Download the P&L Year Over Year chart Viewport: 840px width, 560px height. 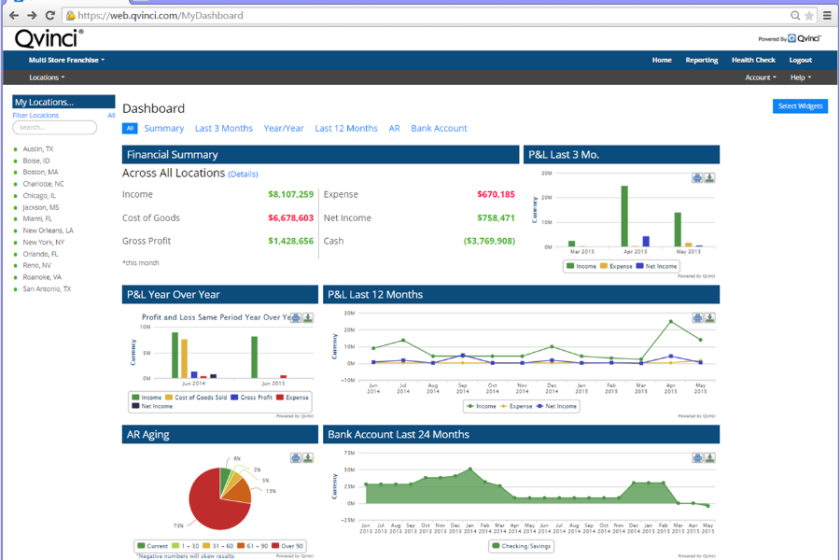click(x=308, y=318)
